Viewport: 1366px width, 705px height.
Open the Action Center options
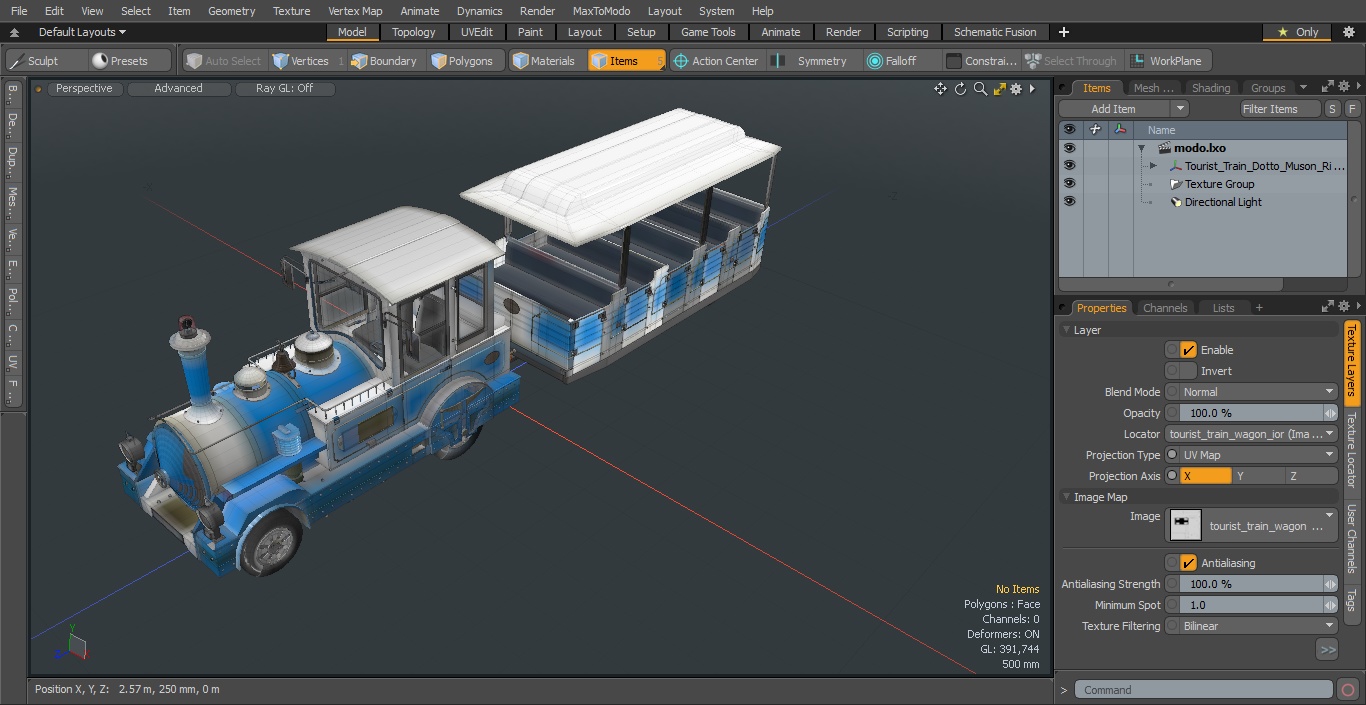tap(715, 61)
